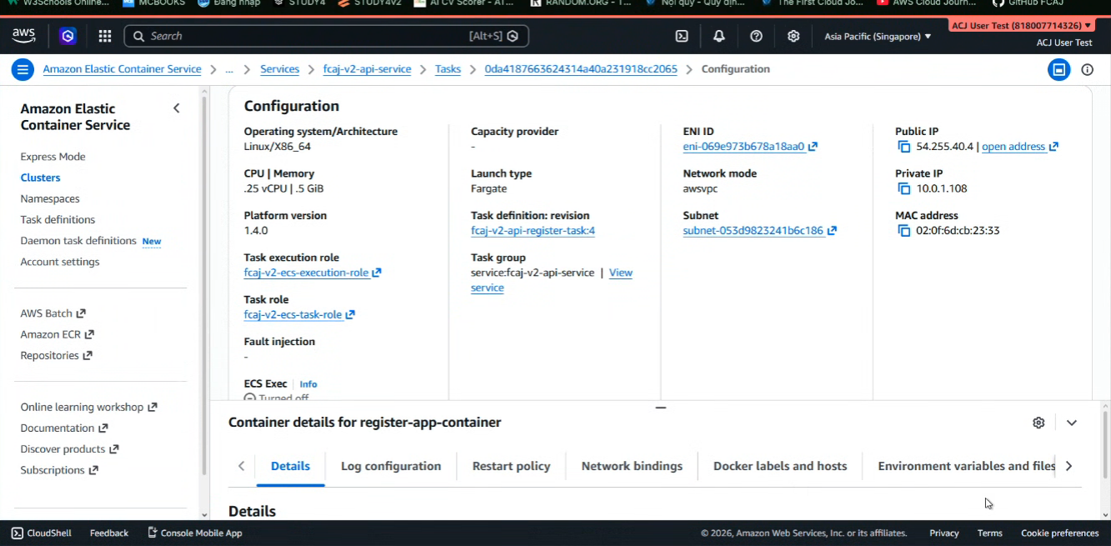Open the ACJ User Test account menu
Image resolution: width=1111 pixels, height=546 pixels.
(x=1023, y=25)
